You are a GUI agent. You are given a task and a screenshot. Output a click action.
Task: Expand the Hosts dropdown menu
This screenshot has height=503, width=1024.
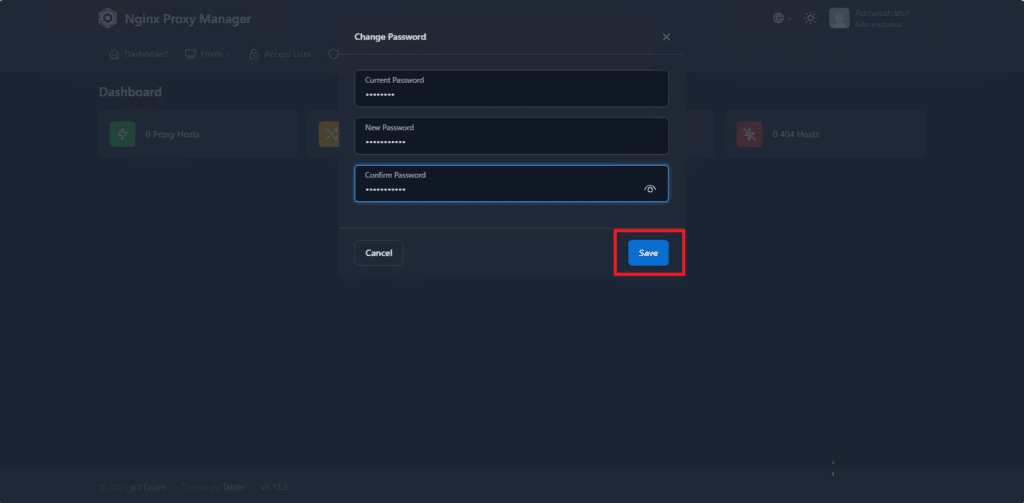208,54
